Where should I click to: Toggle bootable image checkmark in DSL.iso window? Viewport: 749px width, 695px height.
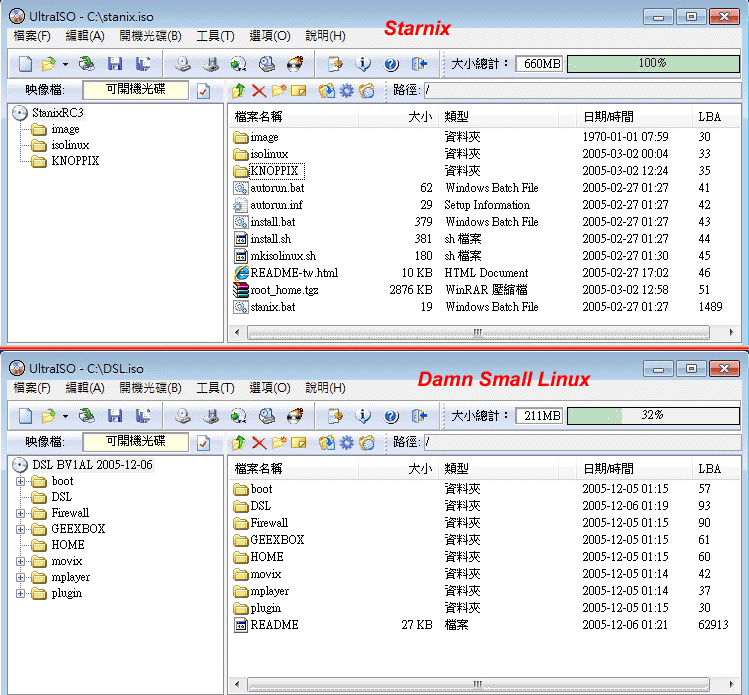[203, 443]
